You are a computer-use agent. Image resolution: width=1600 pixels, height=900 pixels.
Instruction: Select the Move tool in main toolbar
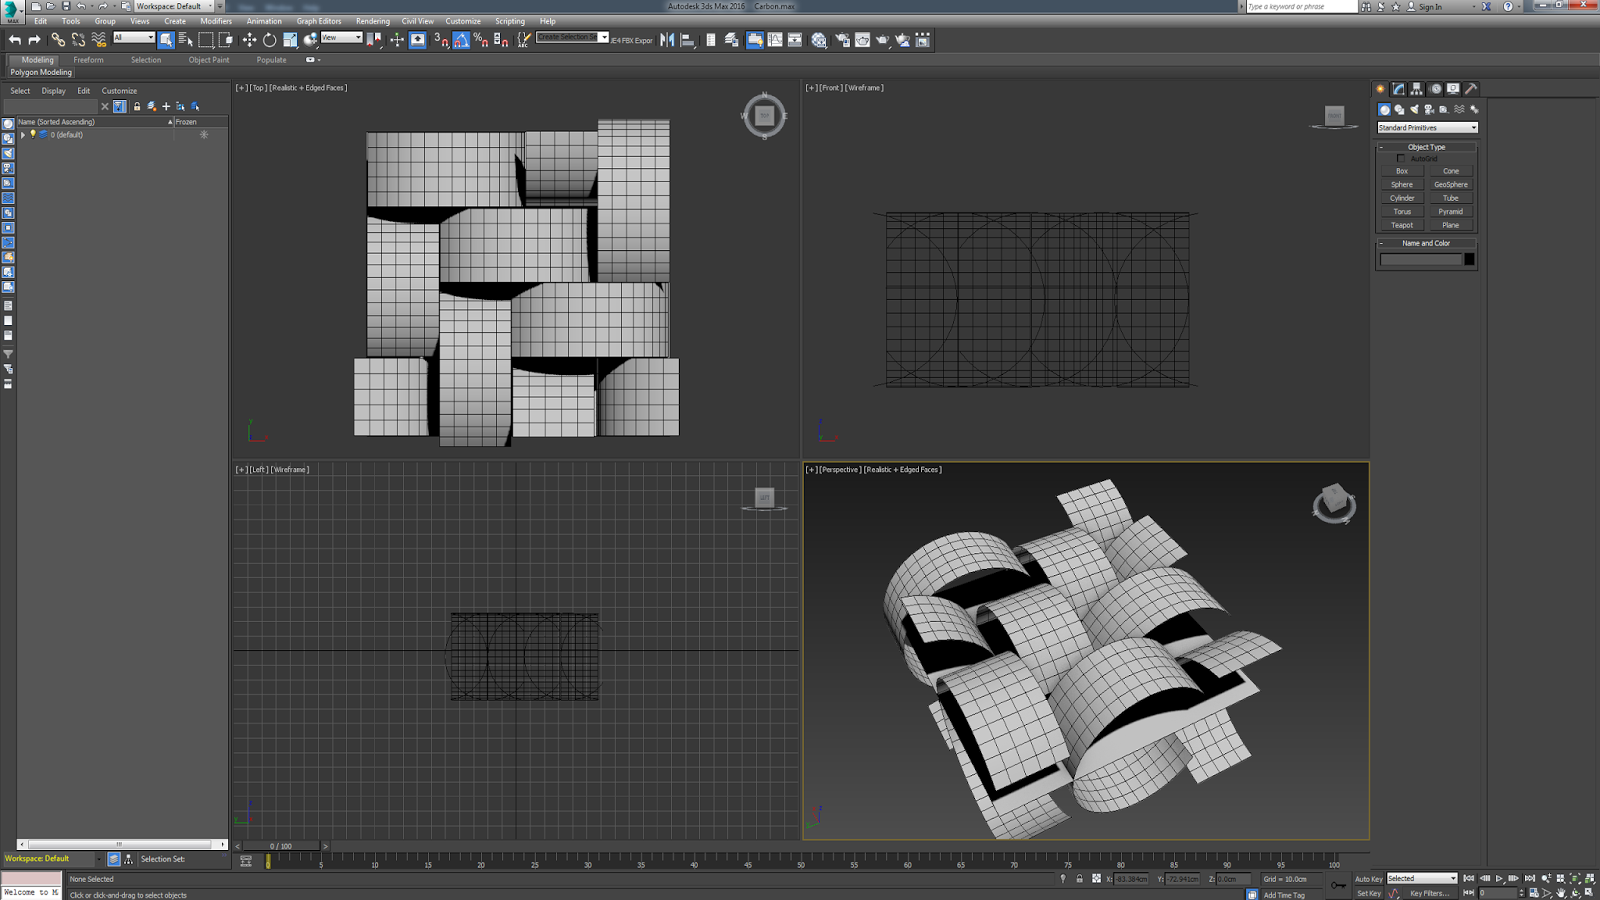[x=249, y=40]
